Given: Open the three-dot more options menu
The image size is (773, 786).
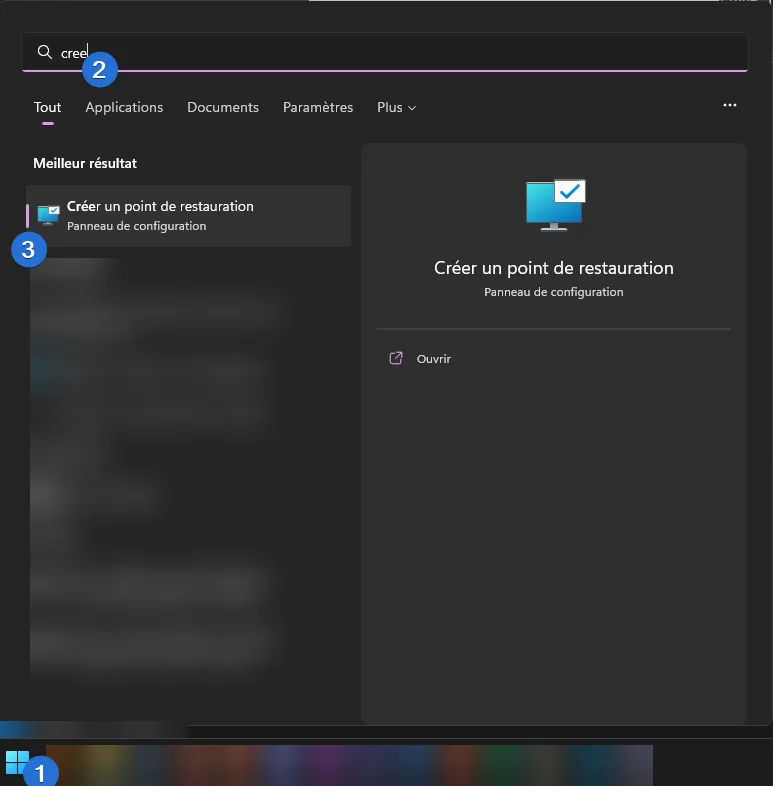Looking at the screenshot, I should [730, 106].
